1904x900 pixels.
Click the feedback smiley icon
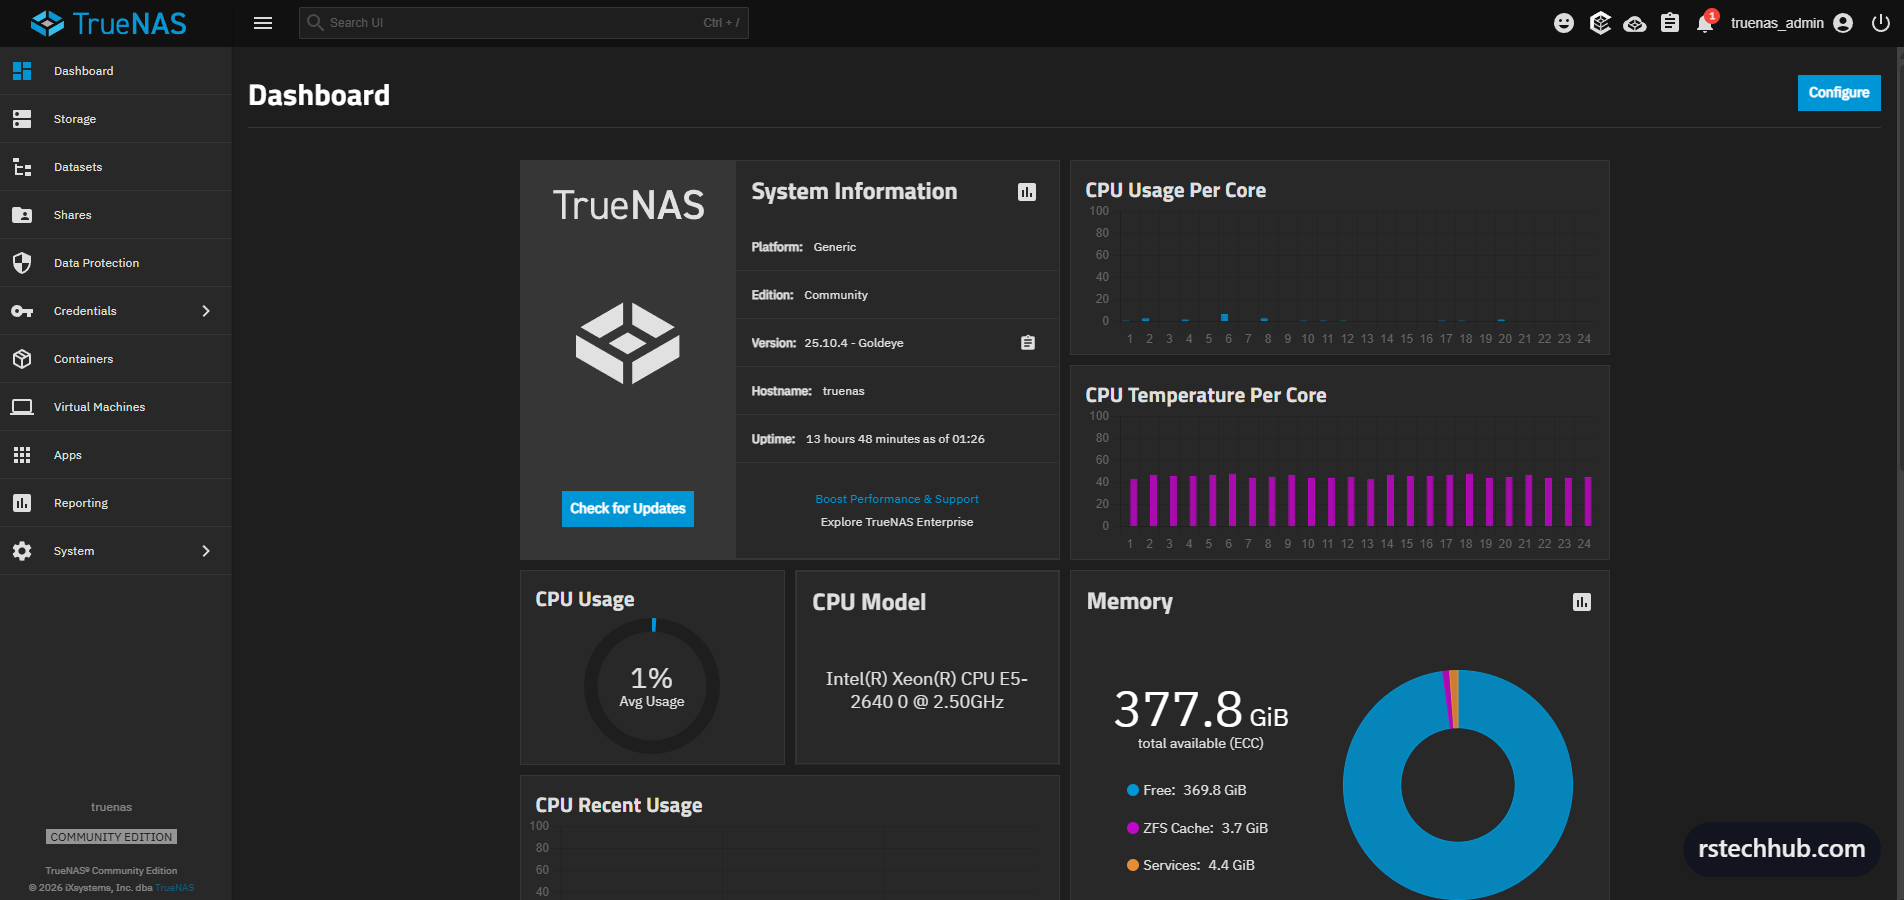pyautogui.click(x=1564, y=23)
